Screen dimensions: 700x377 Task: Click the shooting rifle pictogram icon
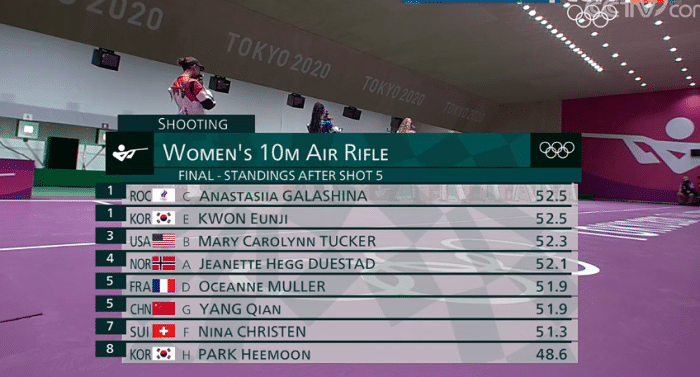tap(130, 153)
